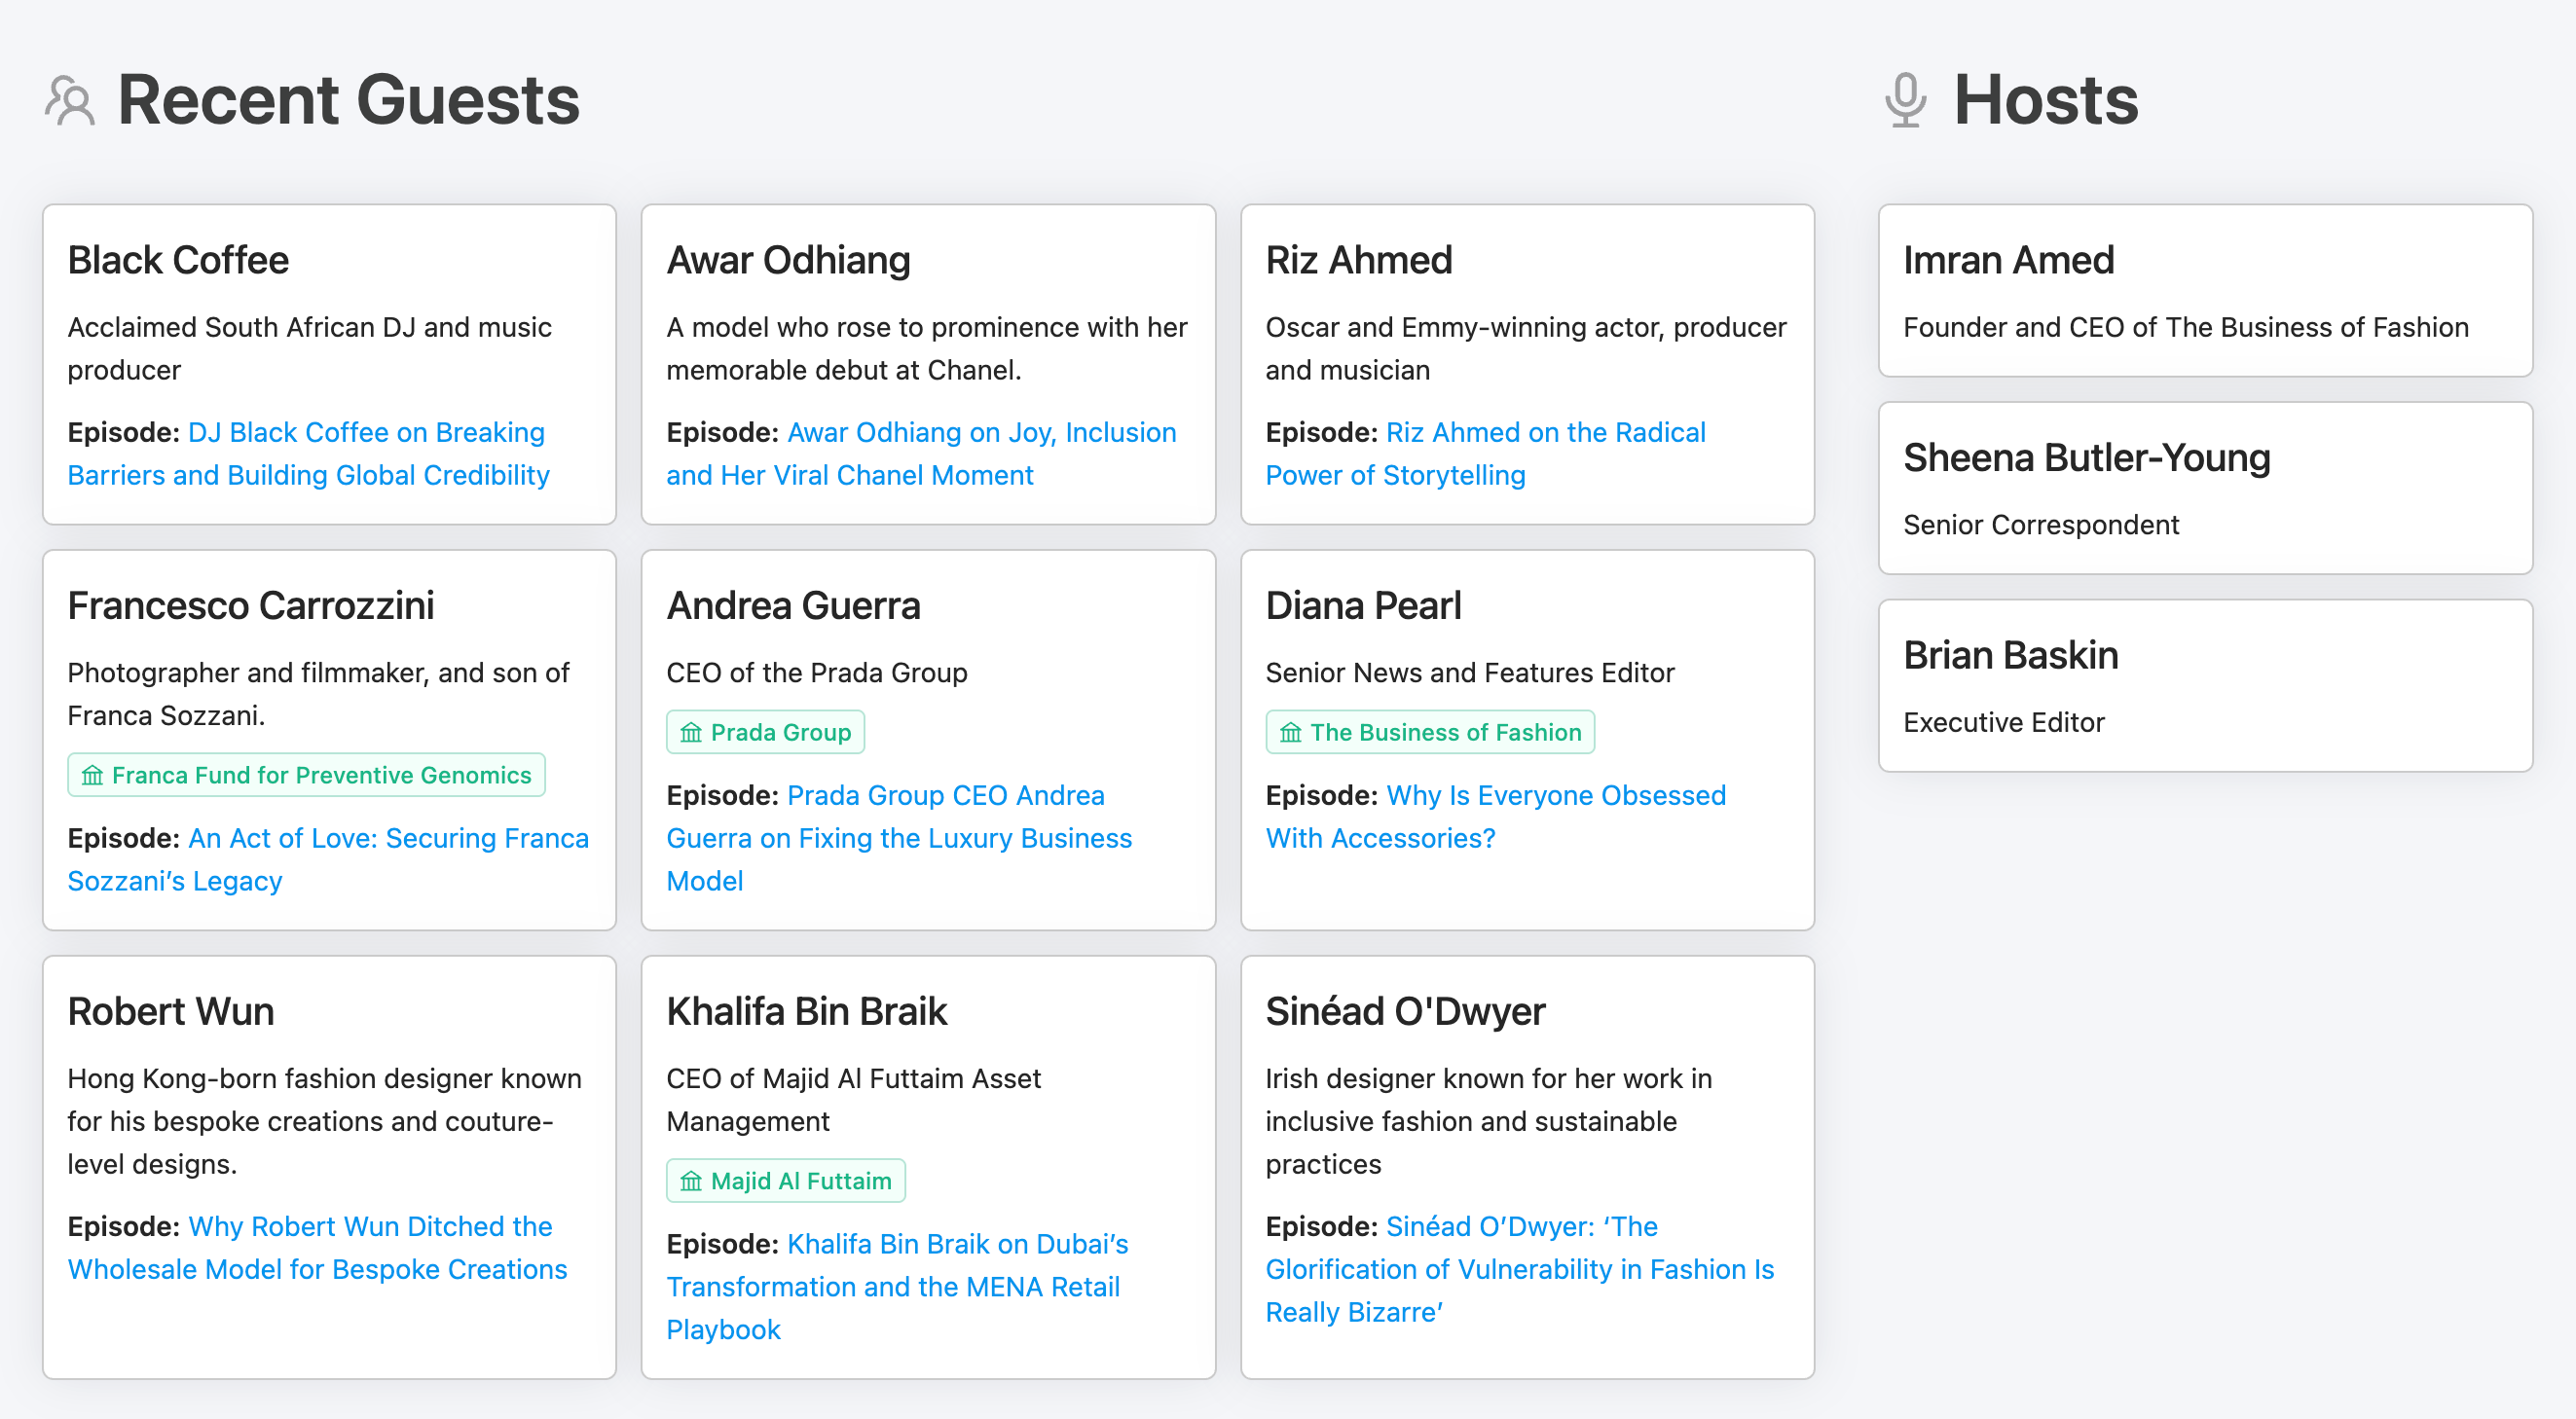The width and height of the screenshot is (2576, 1419).
Task: Select the Brian Baskin host card
Action: [x=2204, y=686]
